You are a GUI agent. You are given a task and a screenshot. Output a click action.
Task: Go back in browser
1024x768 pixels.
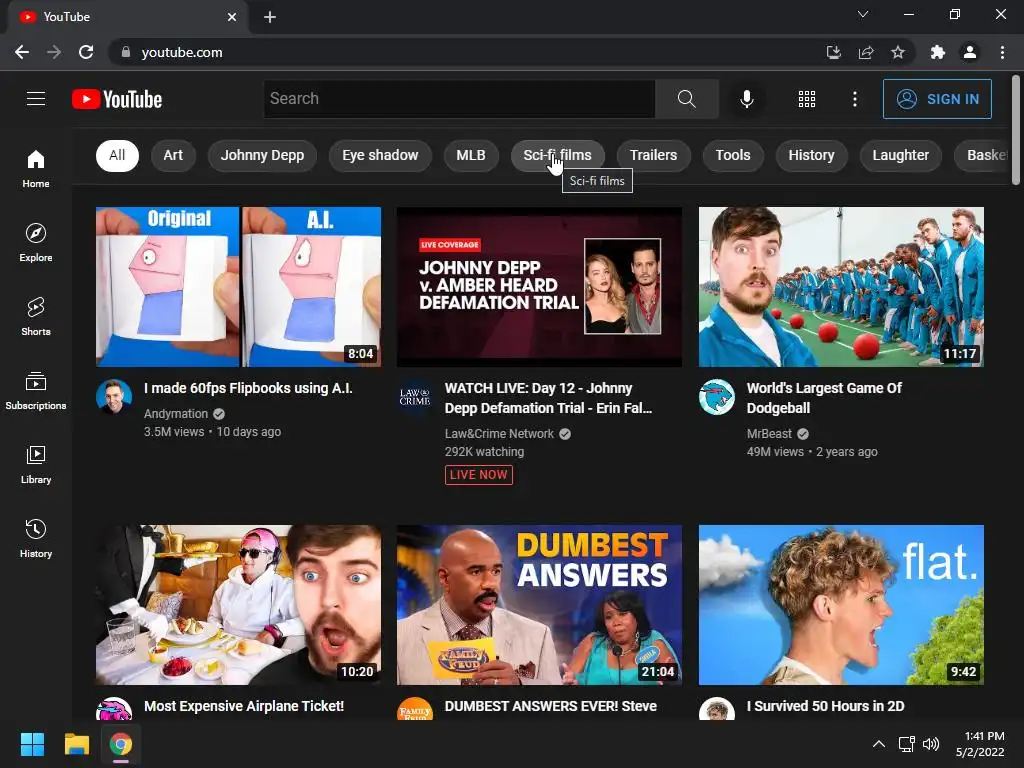click(x=22, y=52)
